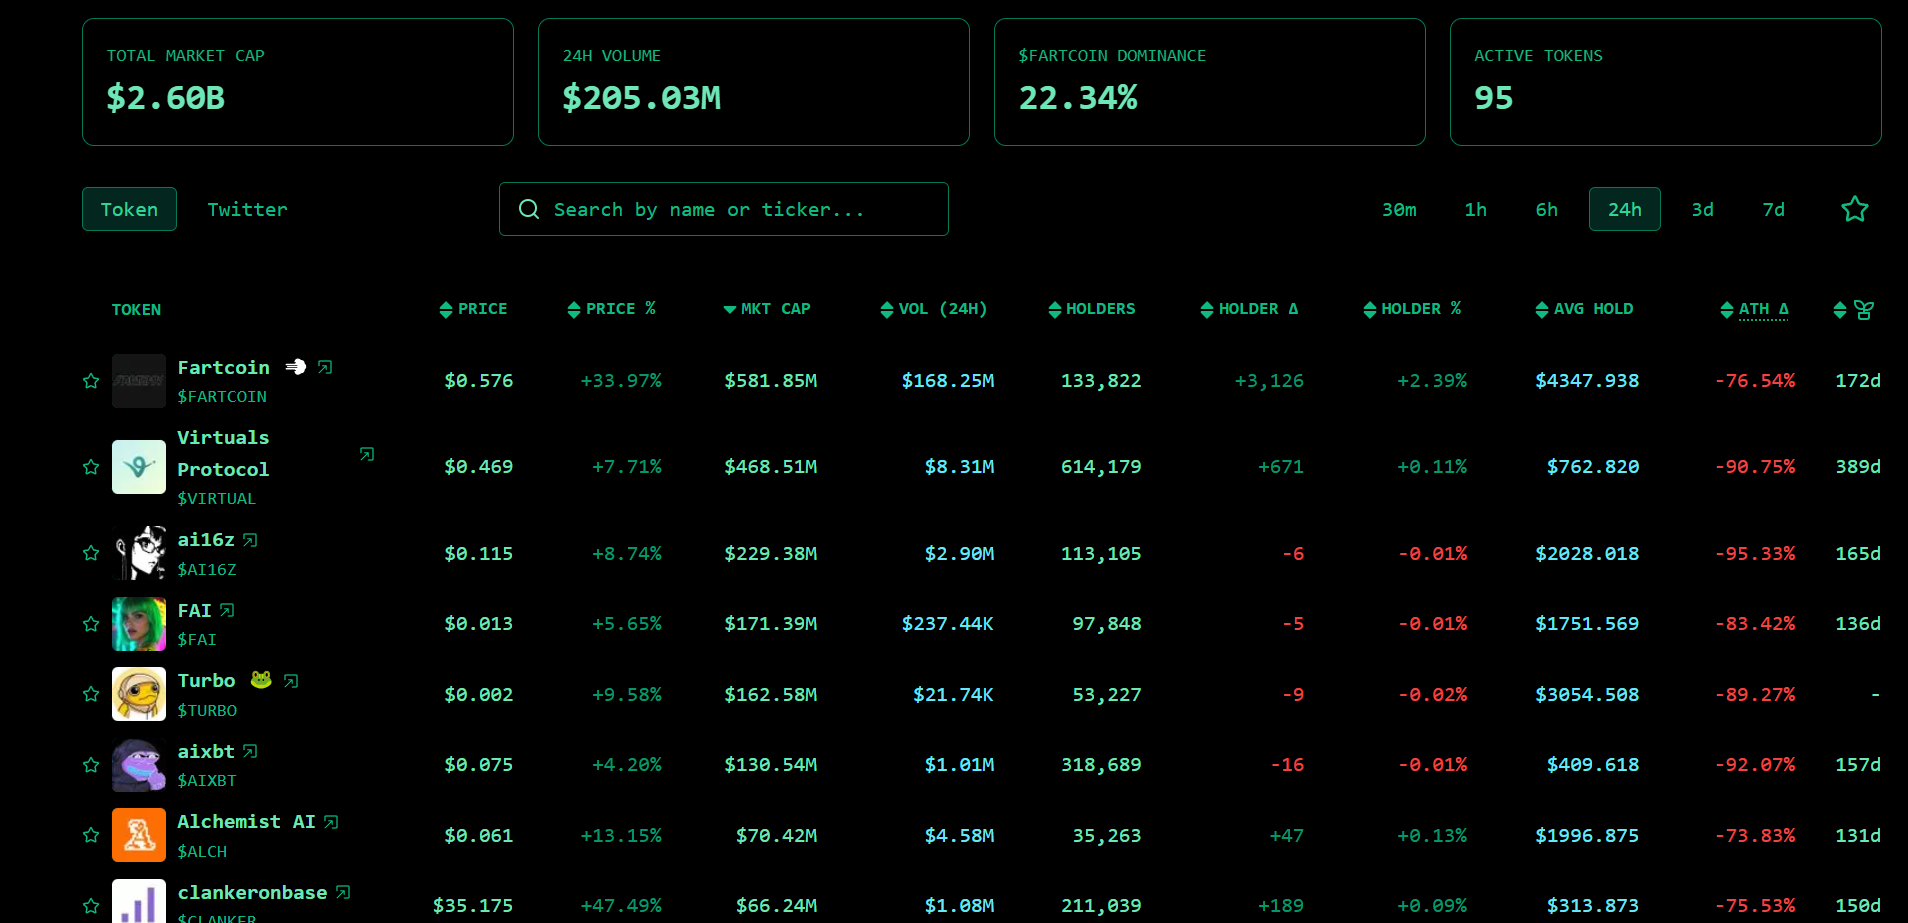The height and width of the screenshot is (923, 1908).
Task: Star the FAI token row
Action: [91, 624]
